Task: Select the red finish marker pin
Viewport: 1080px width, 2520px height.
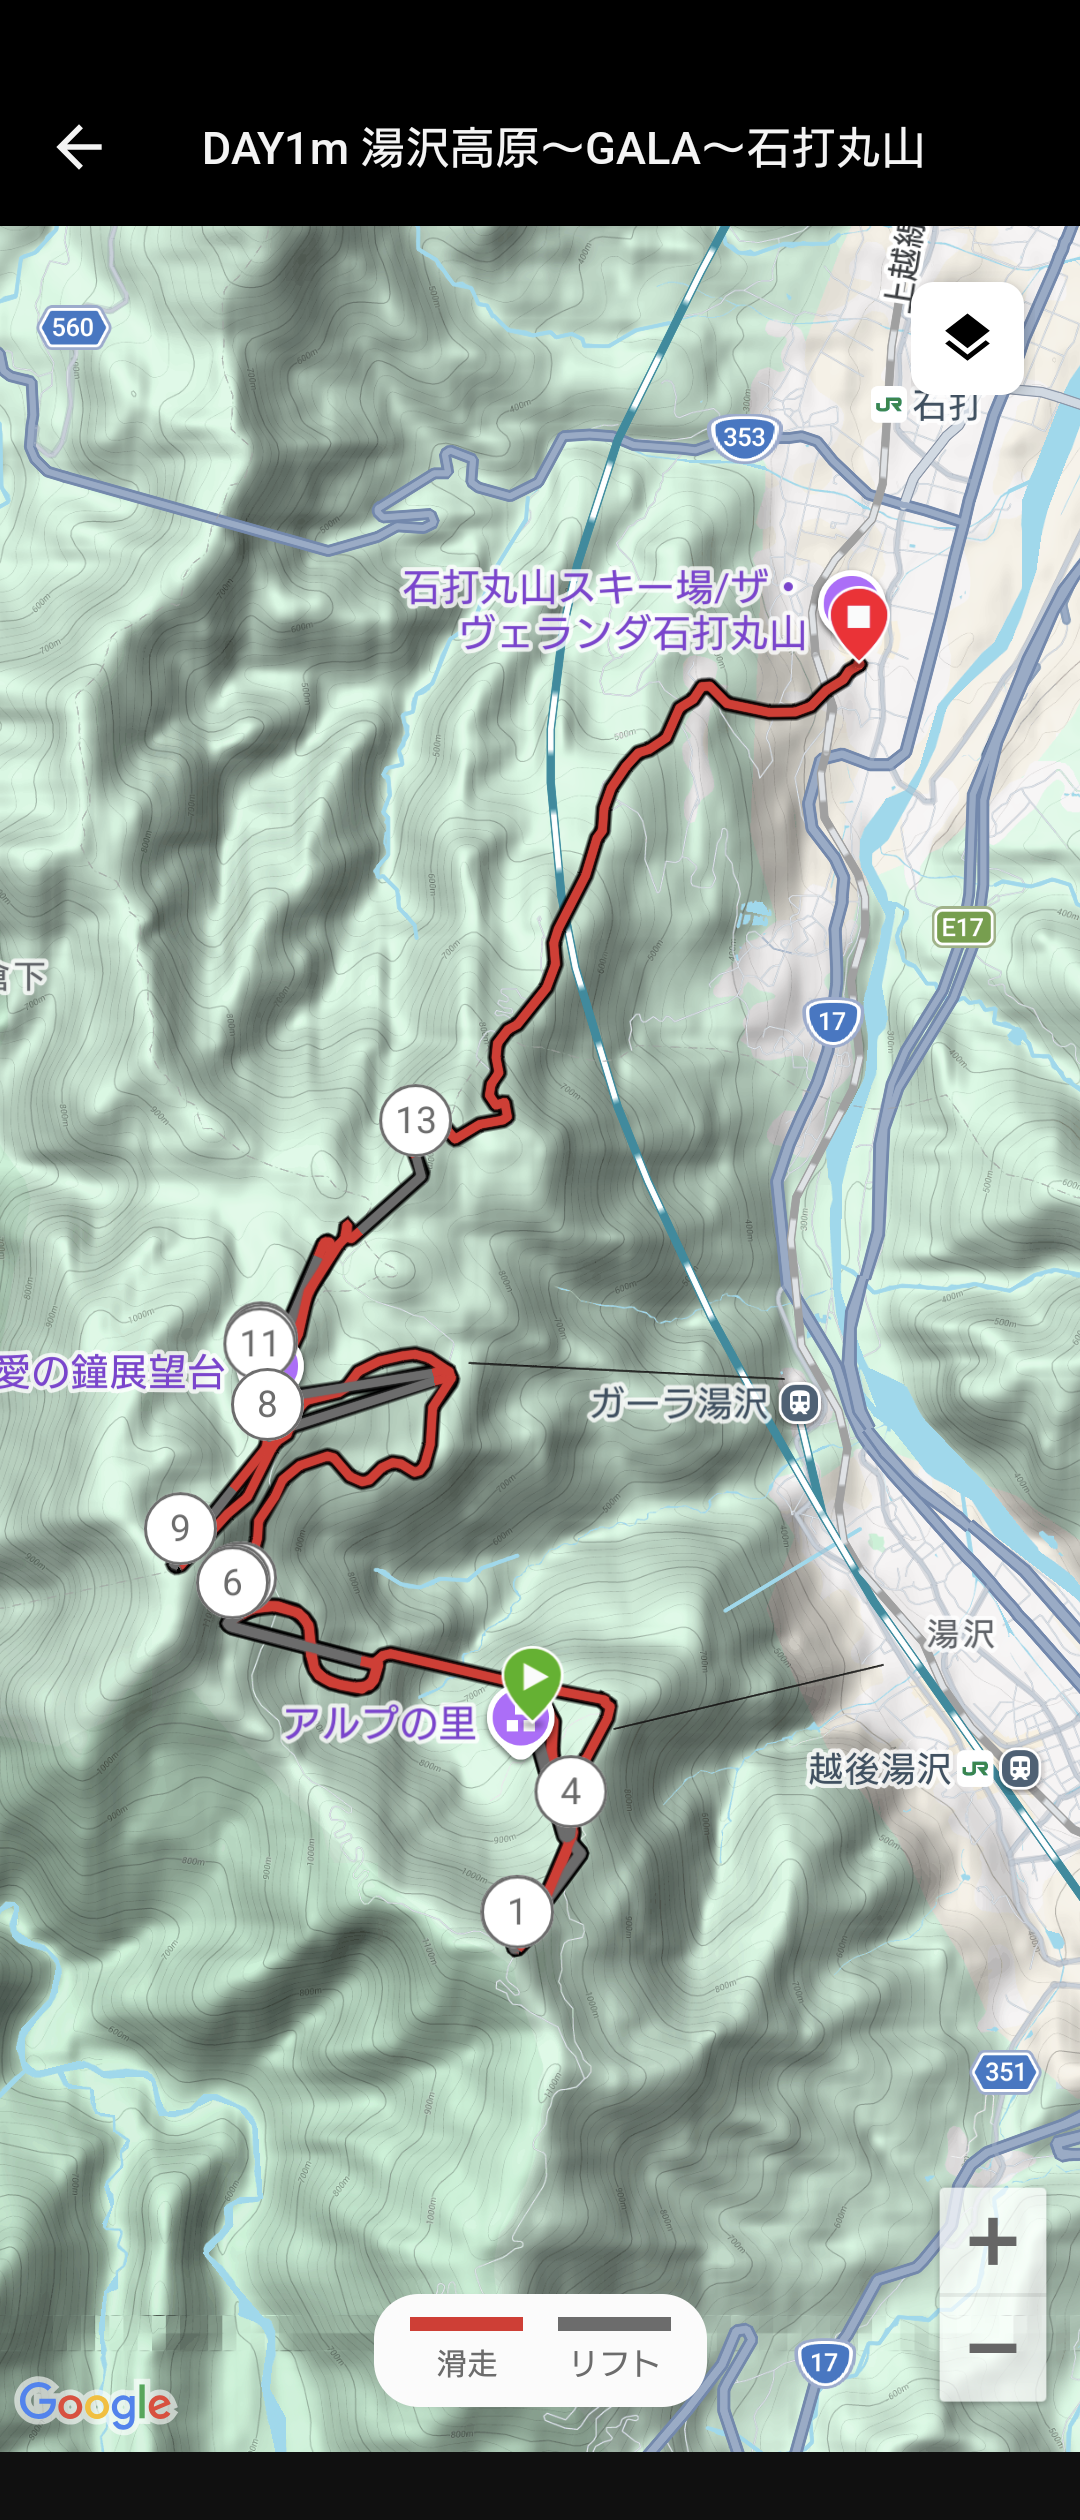Action: tap(859, 623)
